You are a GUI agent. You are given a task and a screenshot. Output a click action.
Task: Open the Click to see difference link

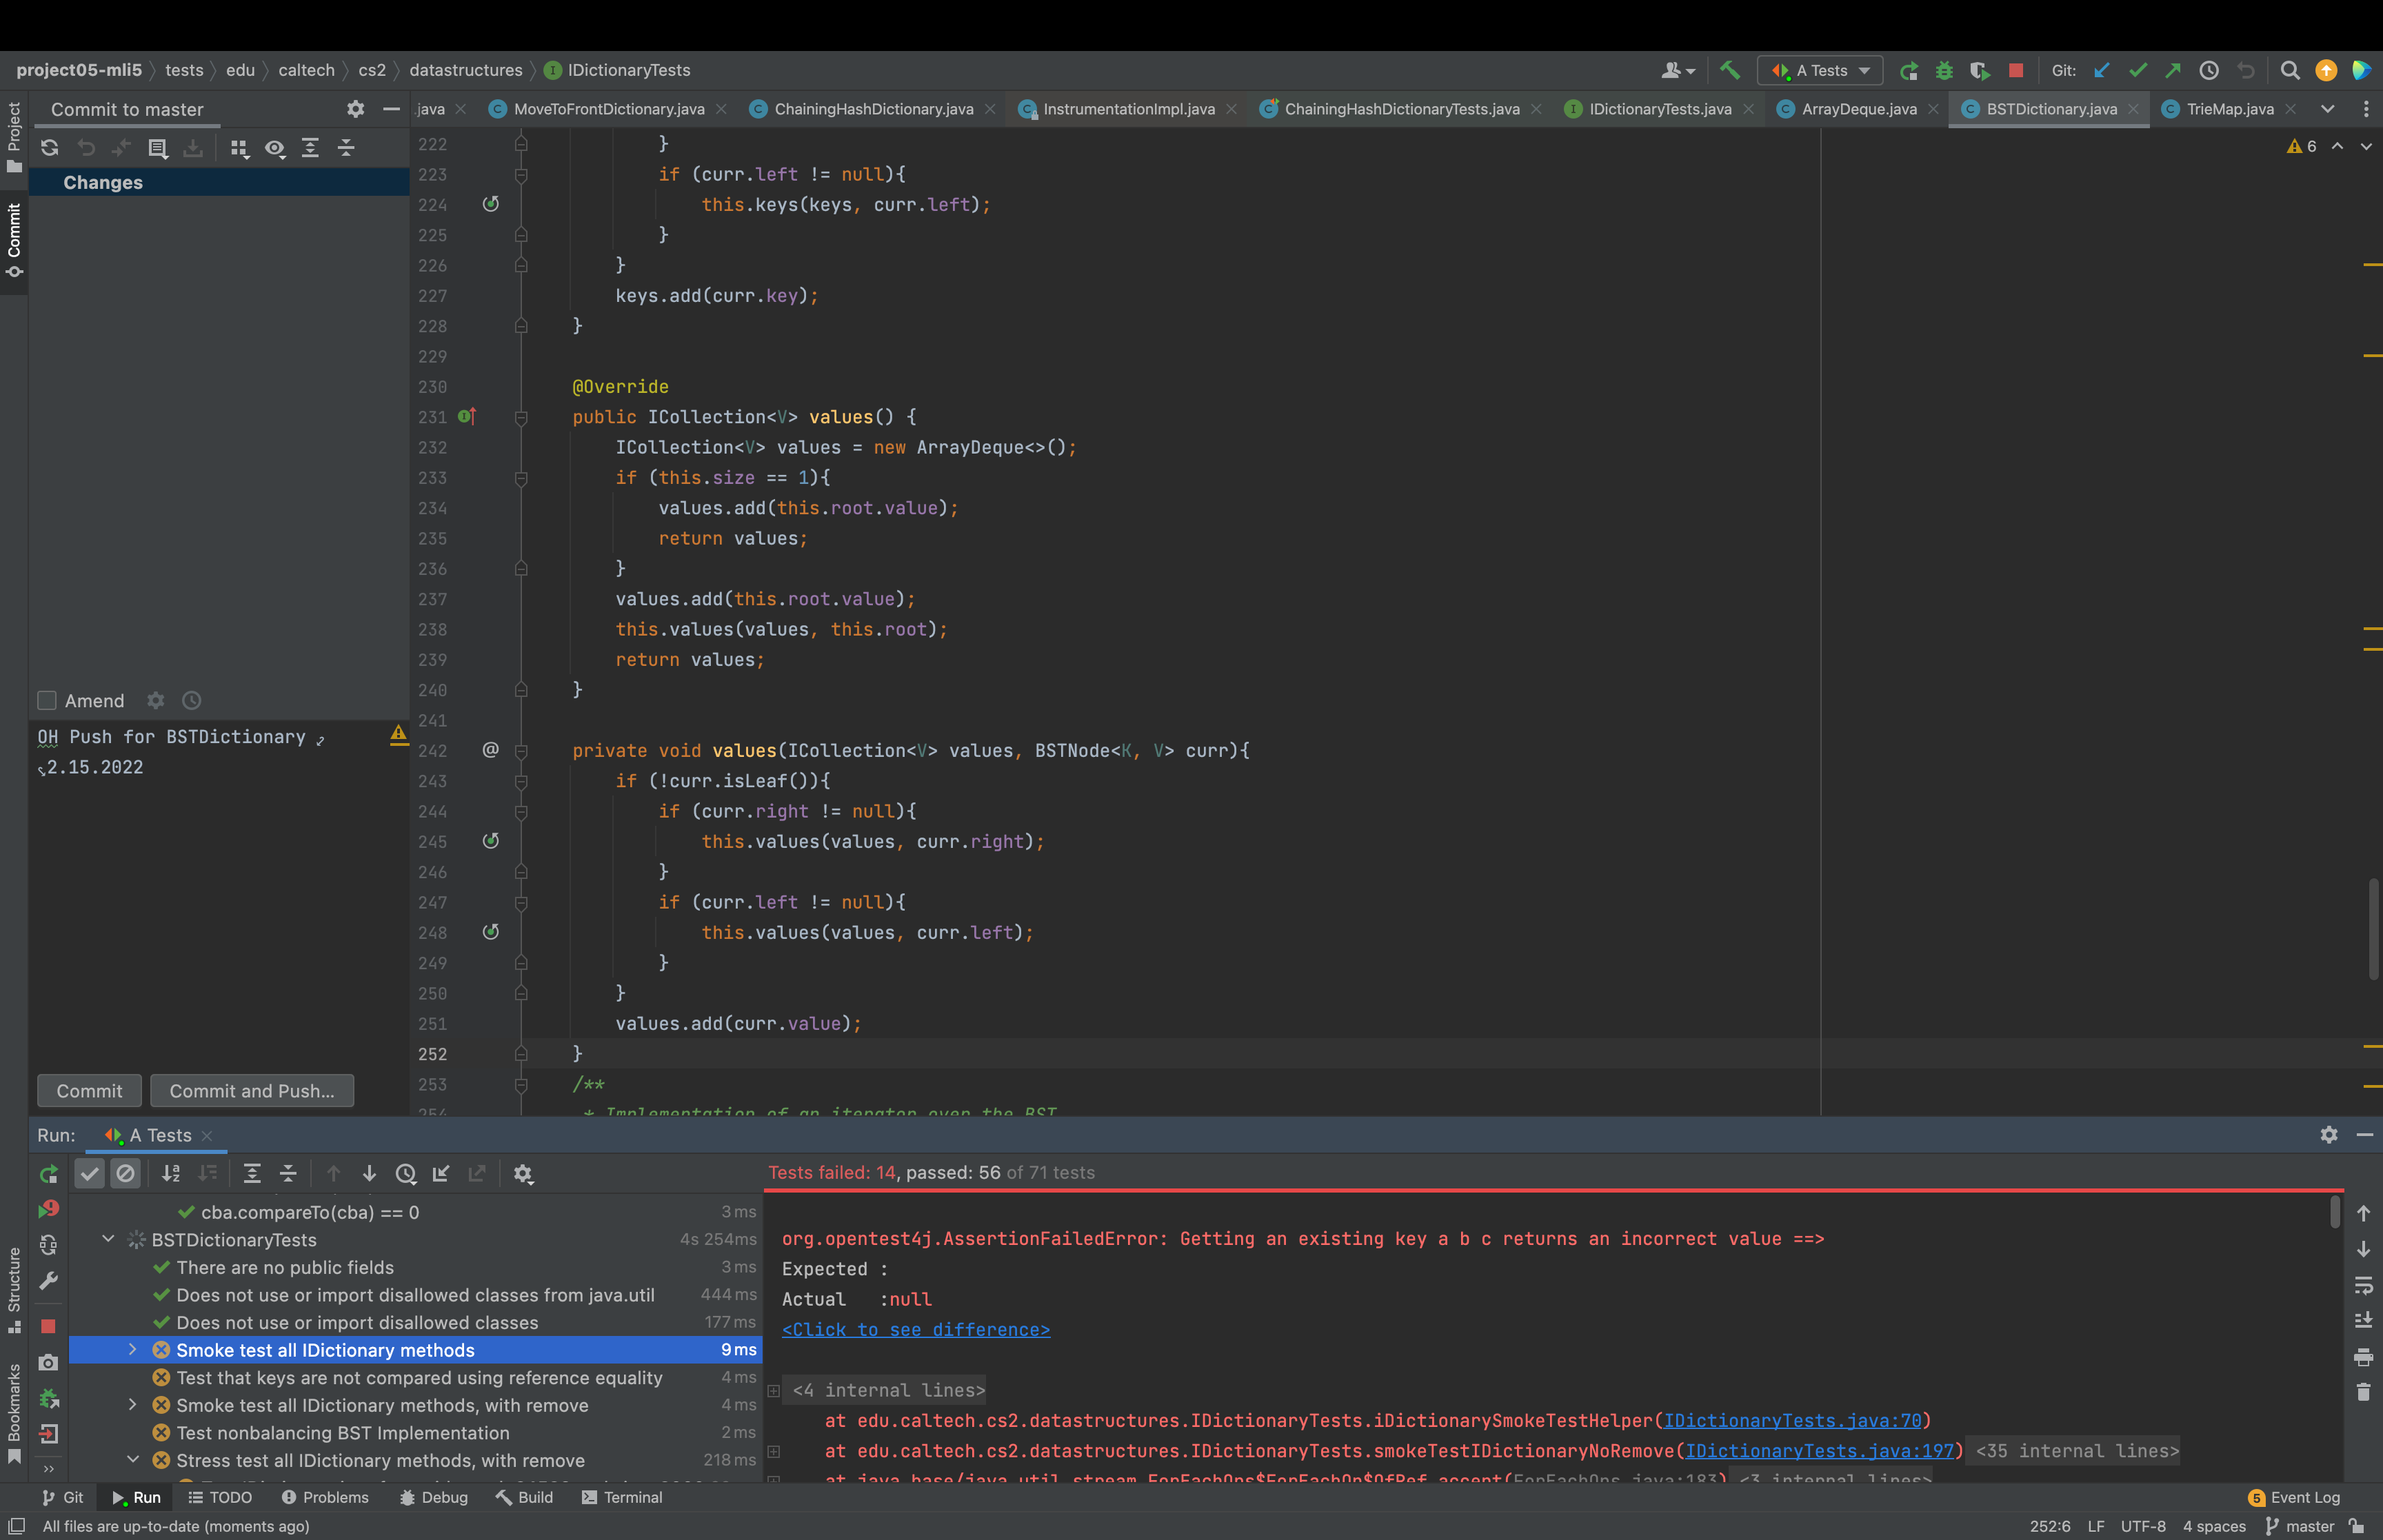pos(915,1329)
